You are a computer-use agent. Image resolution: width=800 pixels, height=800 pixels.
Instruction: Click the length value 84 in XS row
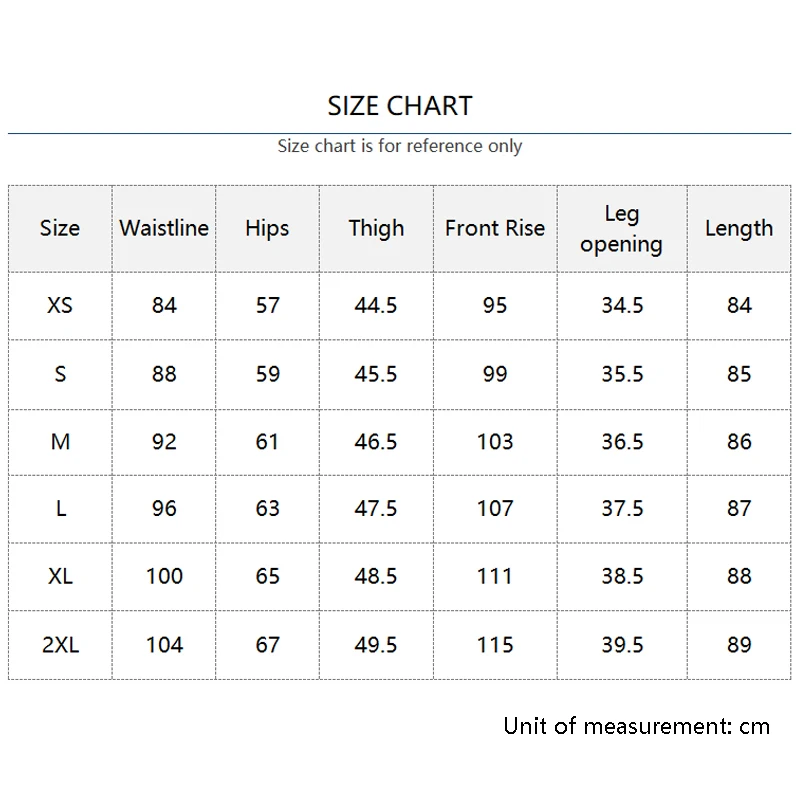pyautogui.click(x=739, y=305)
